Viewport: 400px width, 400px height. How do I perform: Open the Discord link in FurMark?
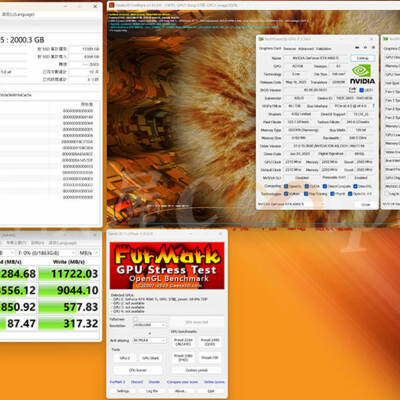coord(137,382)
